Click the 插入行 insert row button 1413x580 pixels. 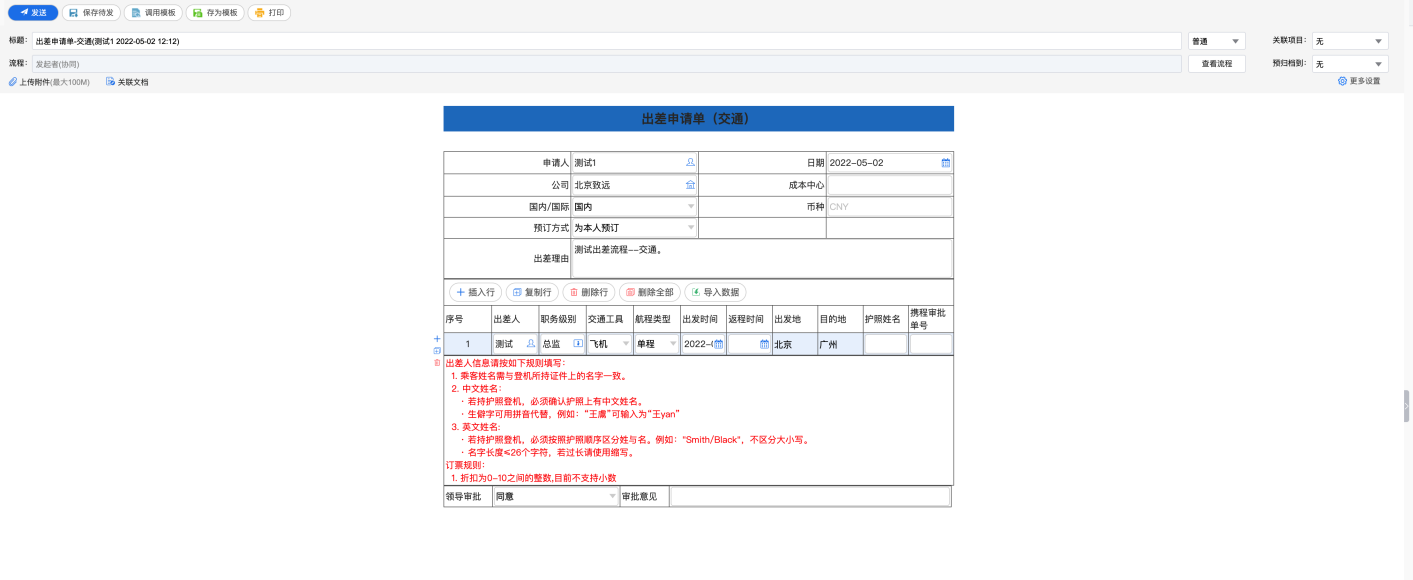476,292
